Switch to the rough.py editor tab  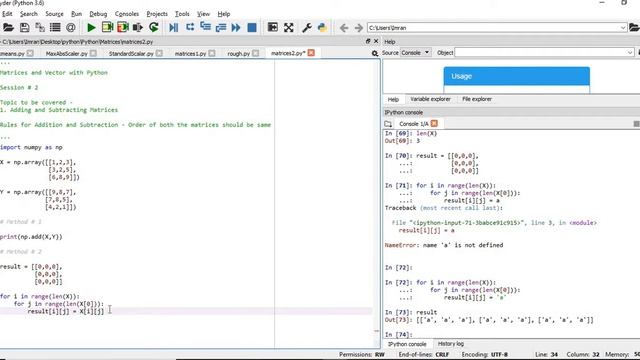(x=238, y=53)
